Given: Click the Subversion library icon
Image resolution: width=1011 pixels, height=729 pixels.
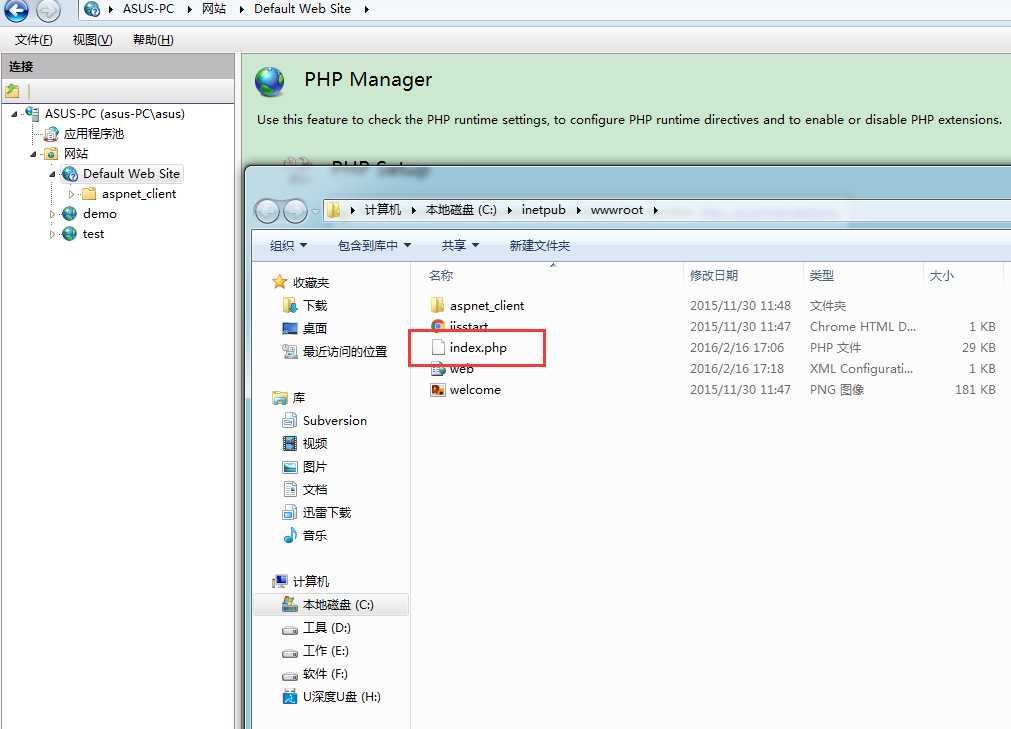Looking at the screenshot, I should tap(290, 420).
